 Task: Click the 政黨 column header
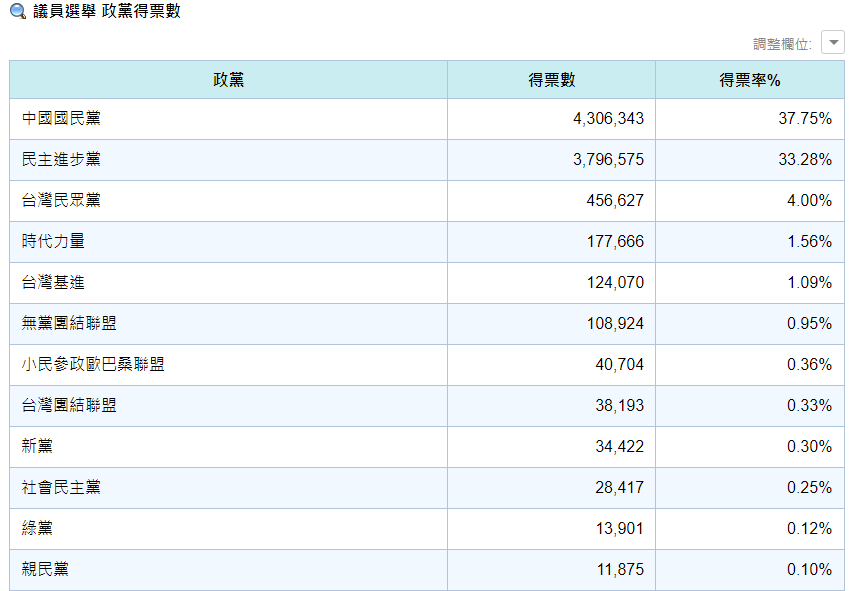pyautogui.click(x=228, y=80)
